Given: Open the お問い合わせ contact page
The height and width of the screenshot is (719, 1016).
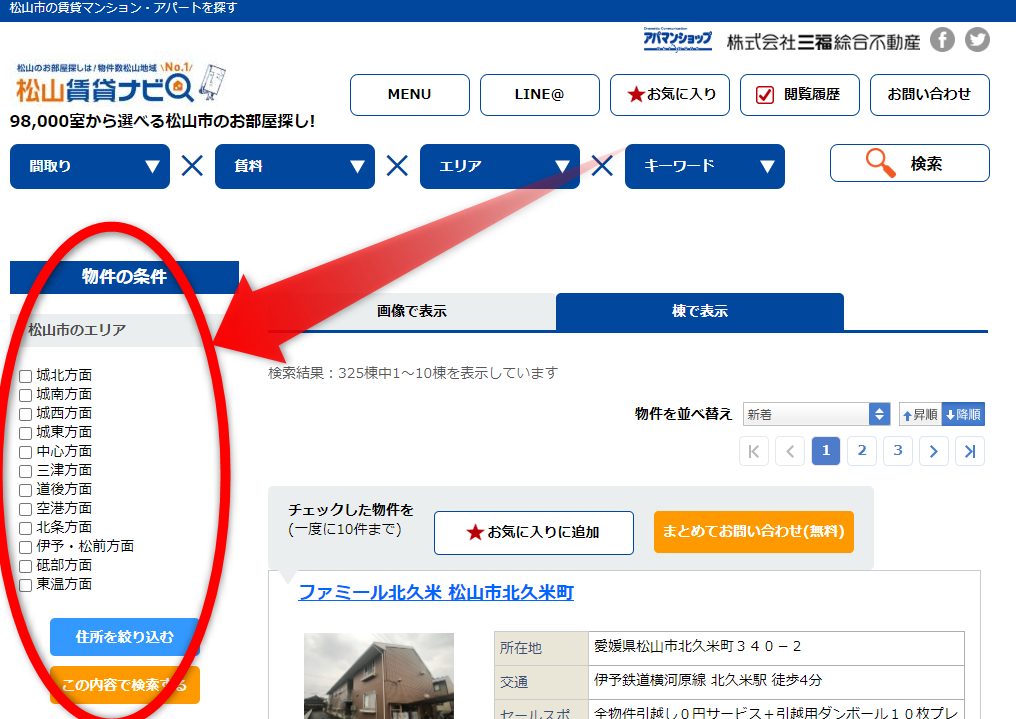Looking at the screenshot, I should tap(930, 95).
